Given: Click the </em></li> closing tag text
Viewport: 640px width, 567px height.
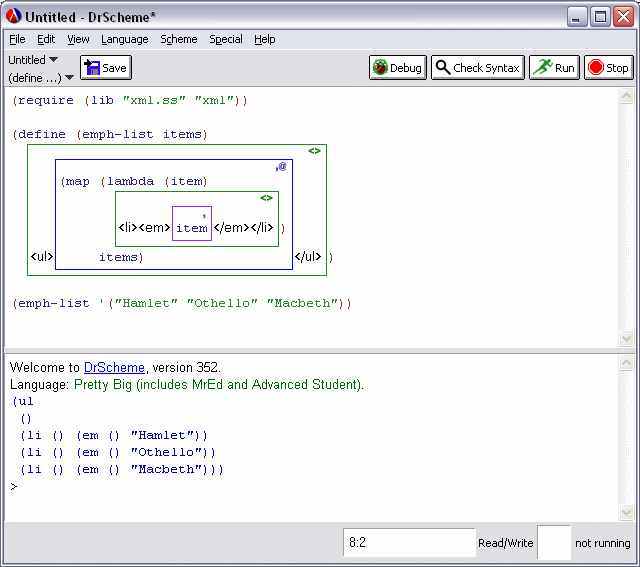Looking at the screenshot, I should coord(243,227).
